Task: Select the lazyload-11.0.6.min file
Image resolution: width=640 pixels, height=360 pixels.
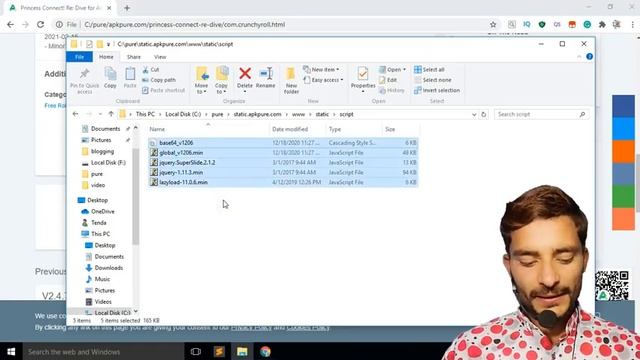Action: (x=283, y=182)
